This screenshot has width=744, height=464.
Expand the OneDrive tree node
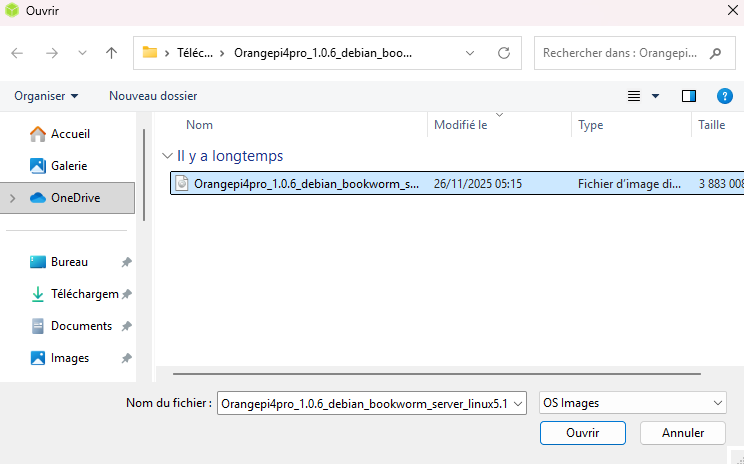tap(12, 198)
